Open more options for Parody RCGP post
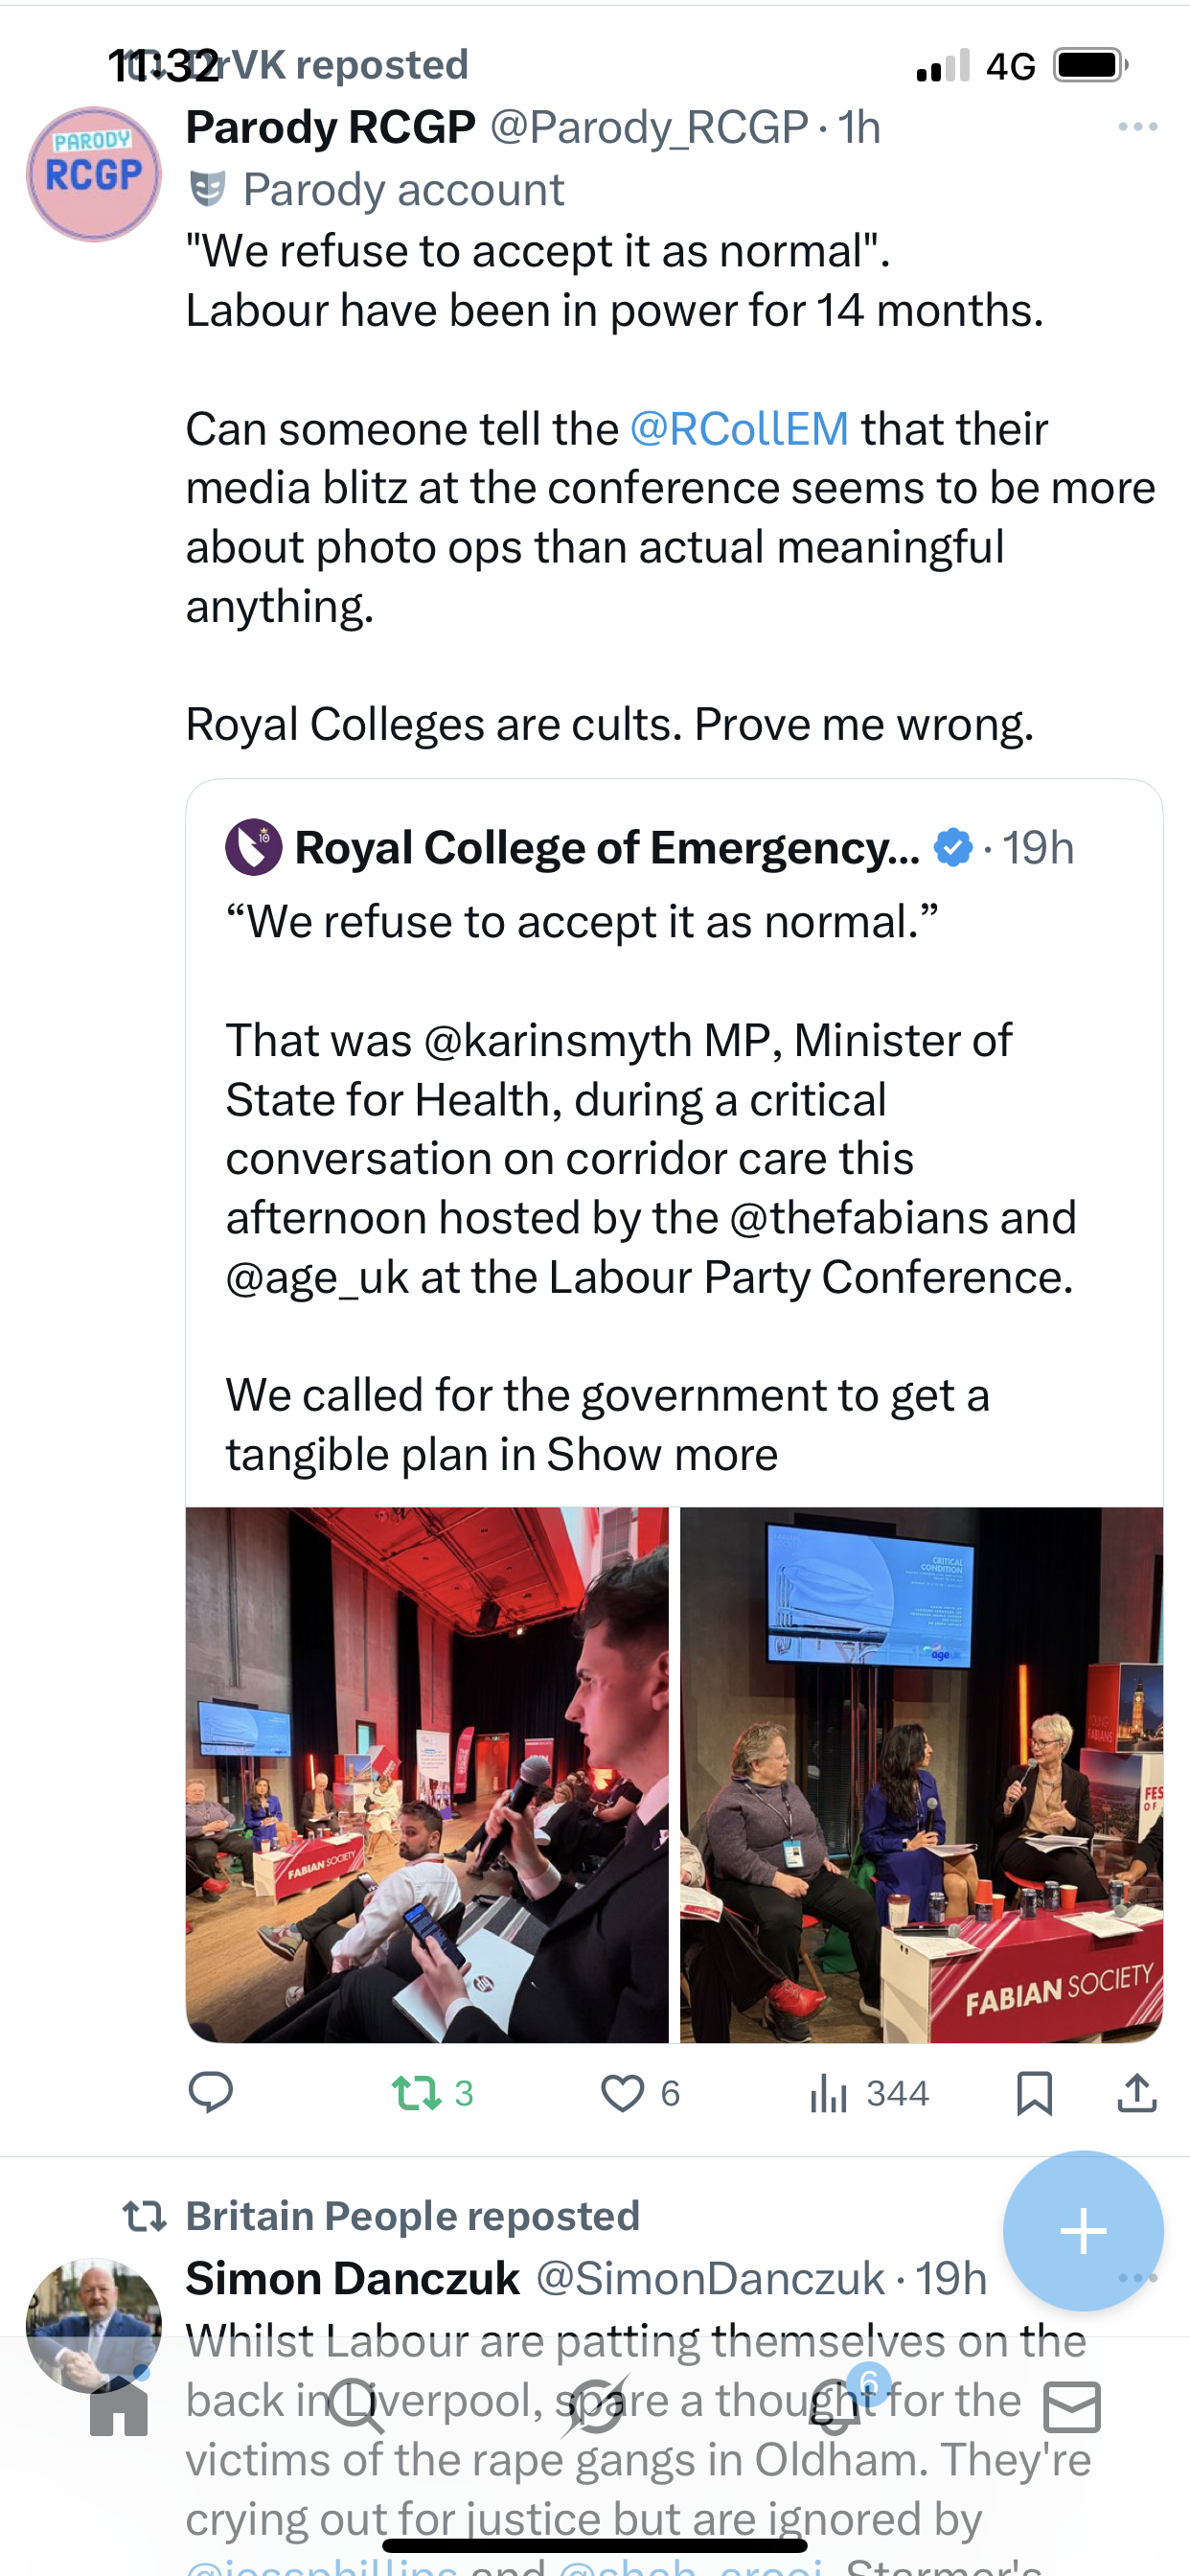 coord(1137,127)
